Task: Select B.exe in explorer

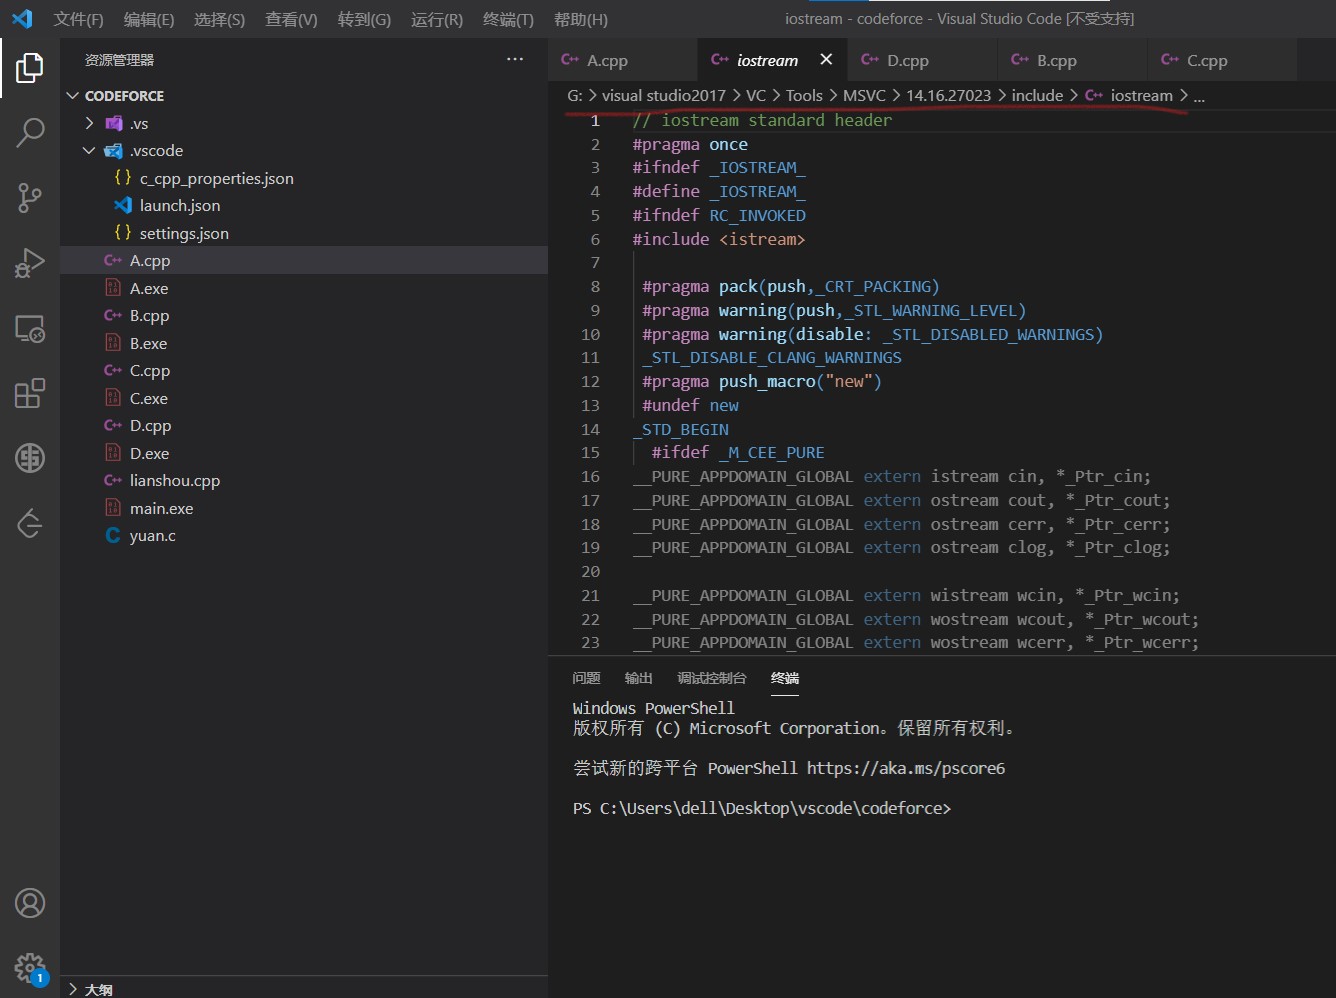Action: click(304, 343)
